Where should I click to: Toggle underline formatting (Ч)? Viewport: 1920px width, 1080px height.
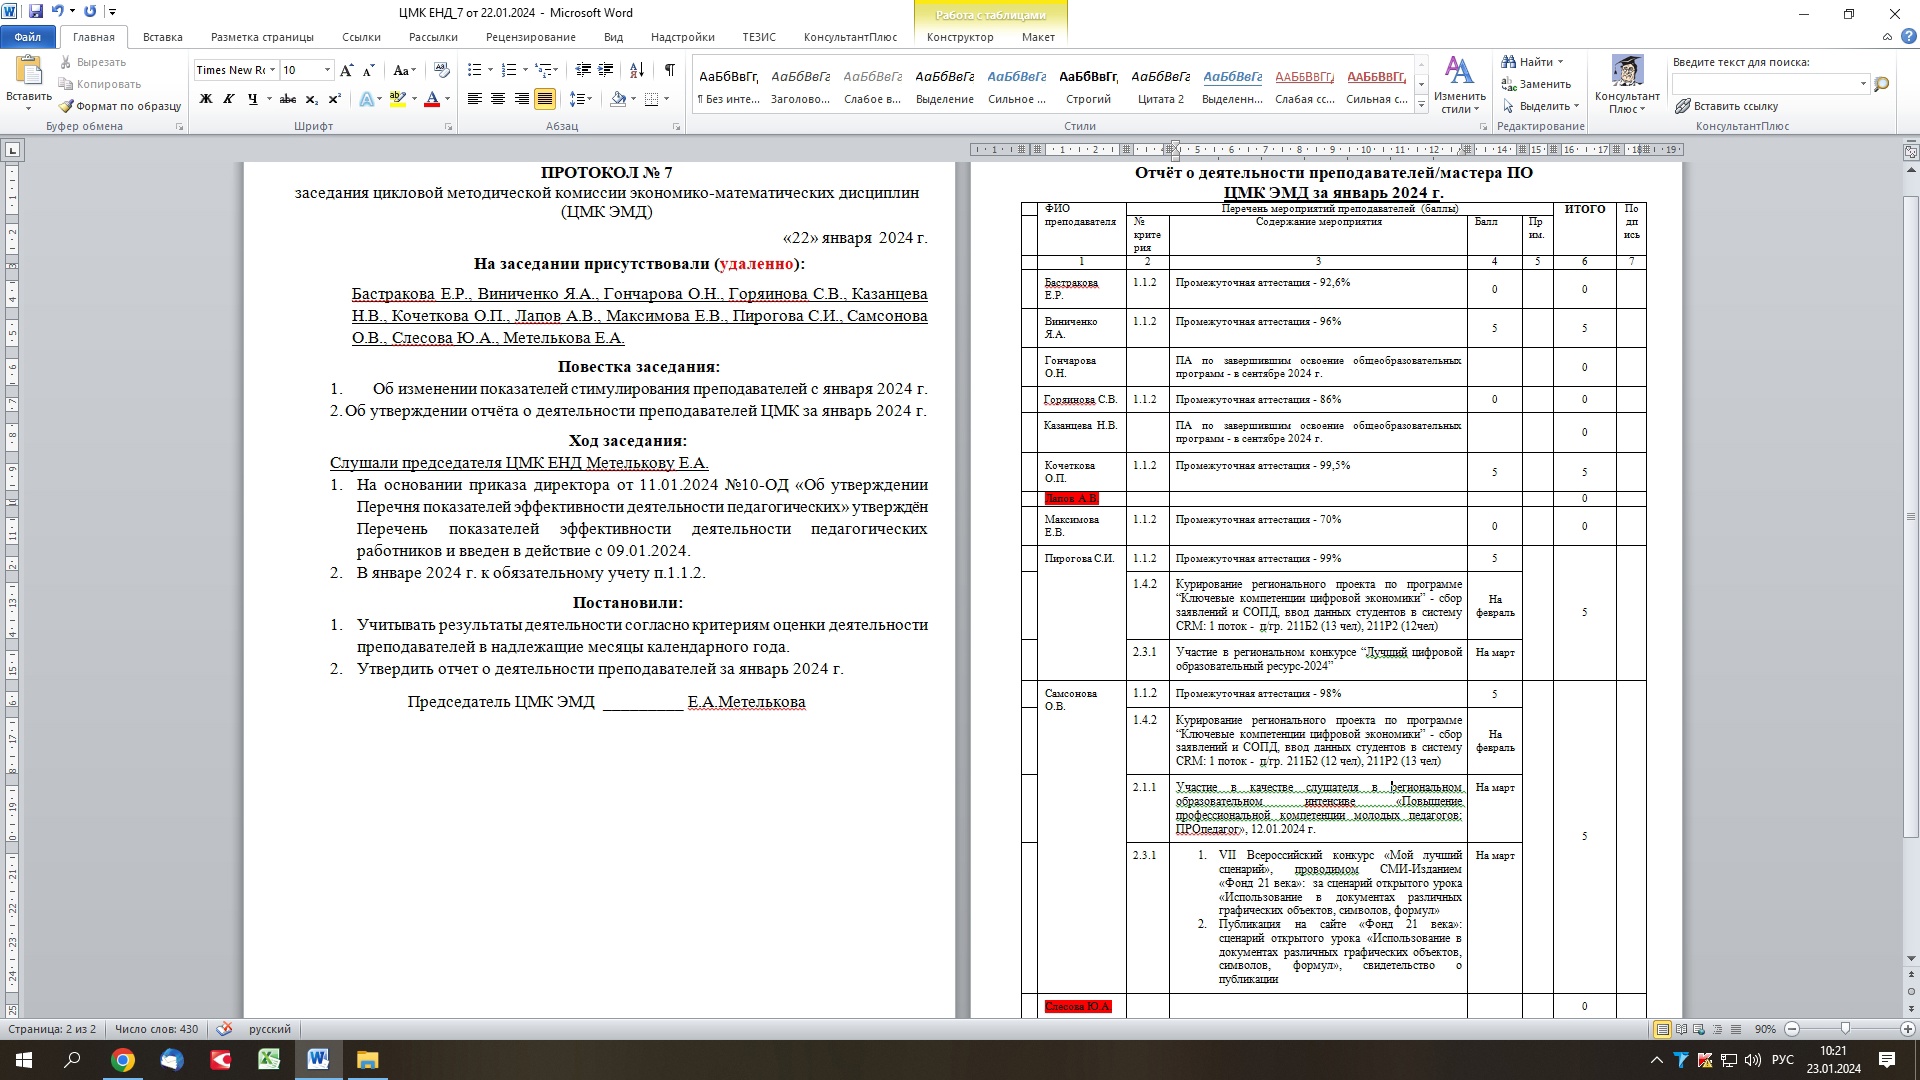[253, 99]
